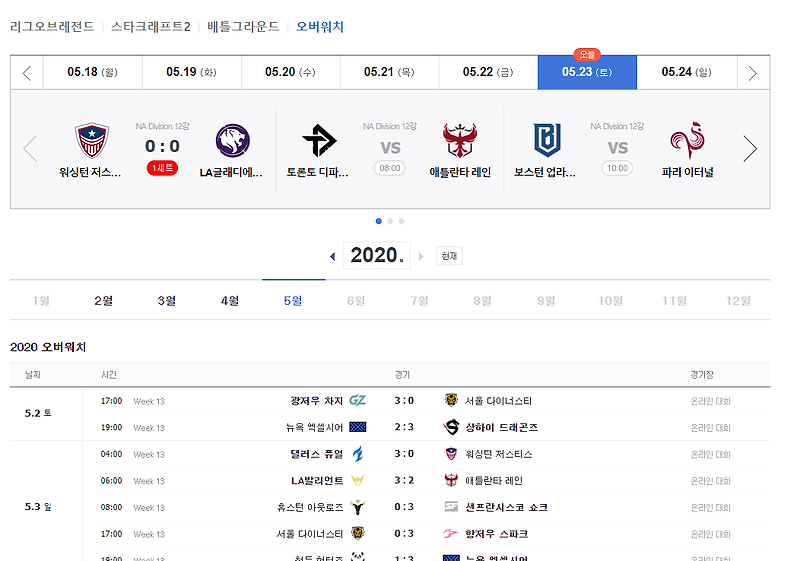Select 10월 month tab
800x561 pixels.
coord(611,300)
